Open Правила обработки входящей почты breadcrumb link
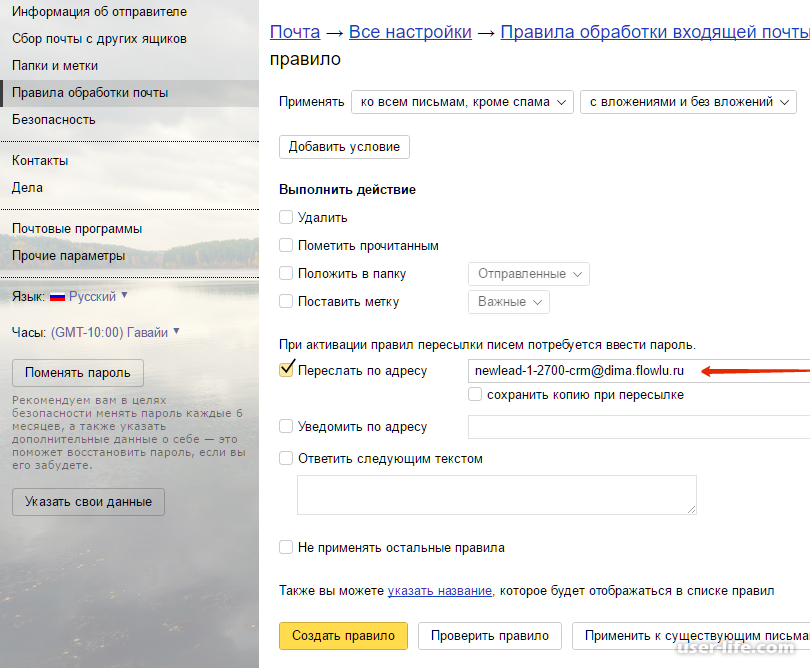 click(x=655, y=32)
